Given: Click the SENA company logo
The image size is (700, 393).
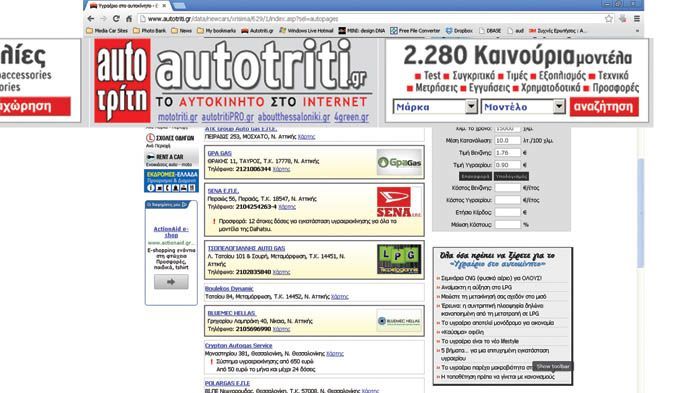Looking at the screenshot, I should [399, 202].
